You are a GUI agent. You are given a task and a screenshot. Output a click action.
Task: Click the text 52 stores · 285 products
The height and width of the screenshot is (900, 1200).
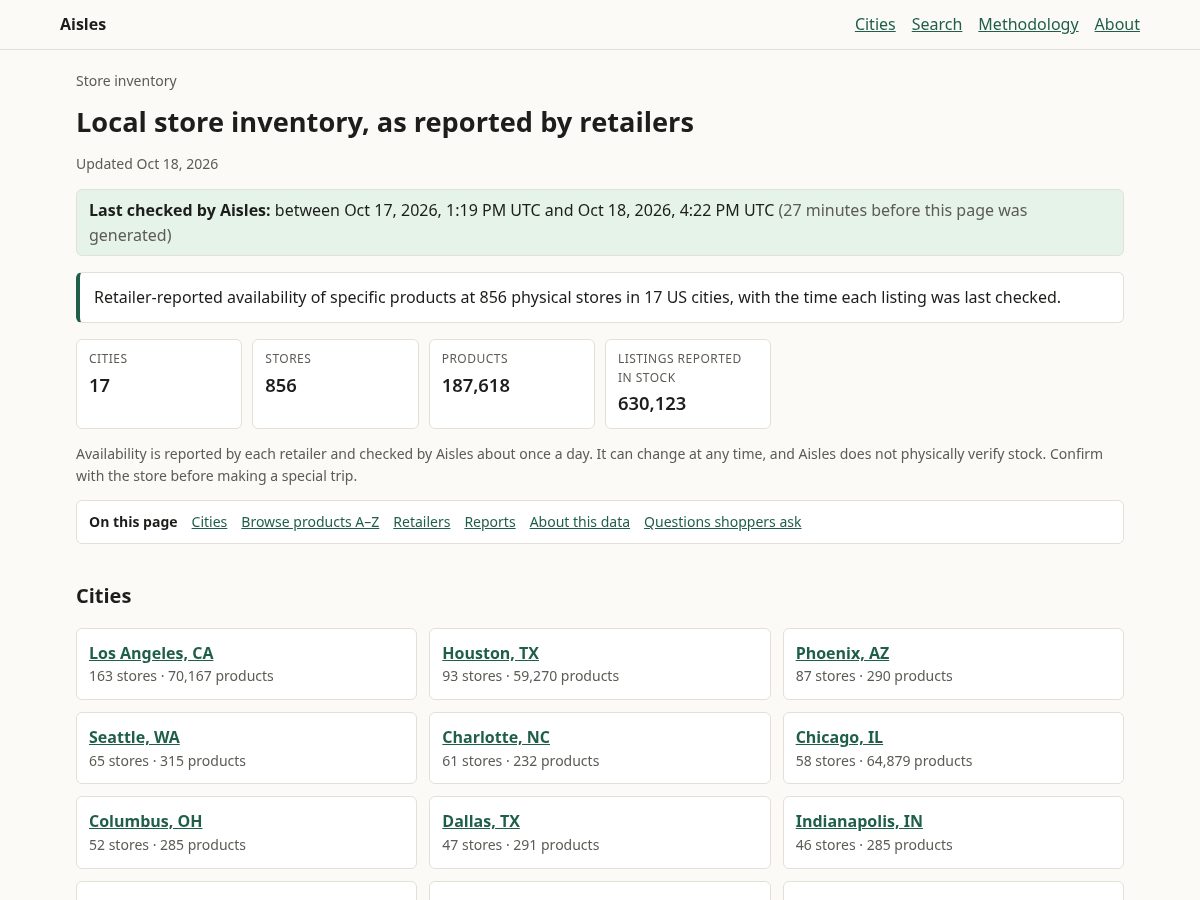point(167,845)
